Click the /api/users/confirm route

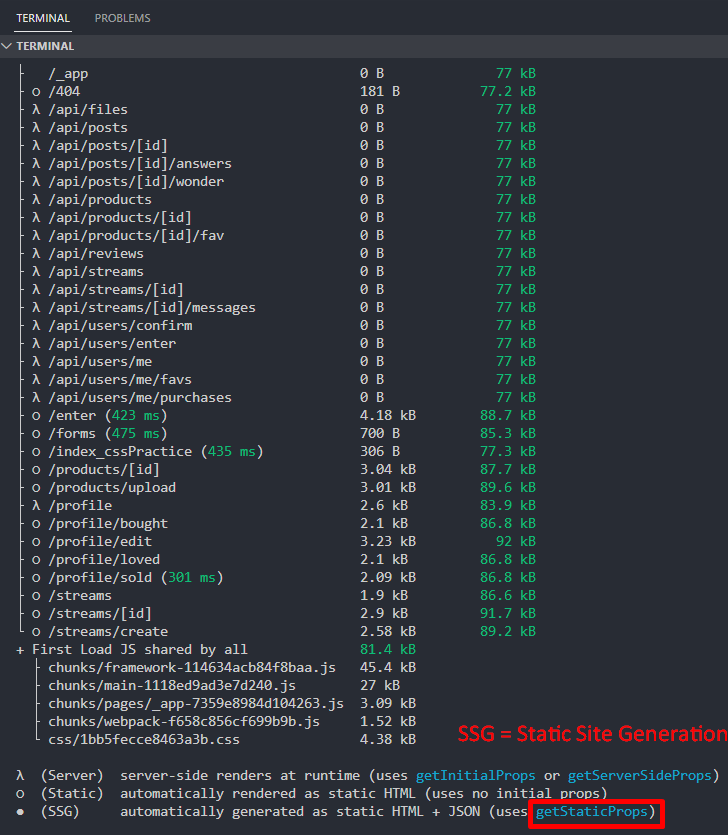(x=120, y=325)
